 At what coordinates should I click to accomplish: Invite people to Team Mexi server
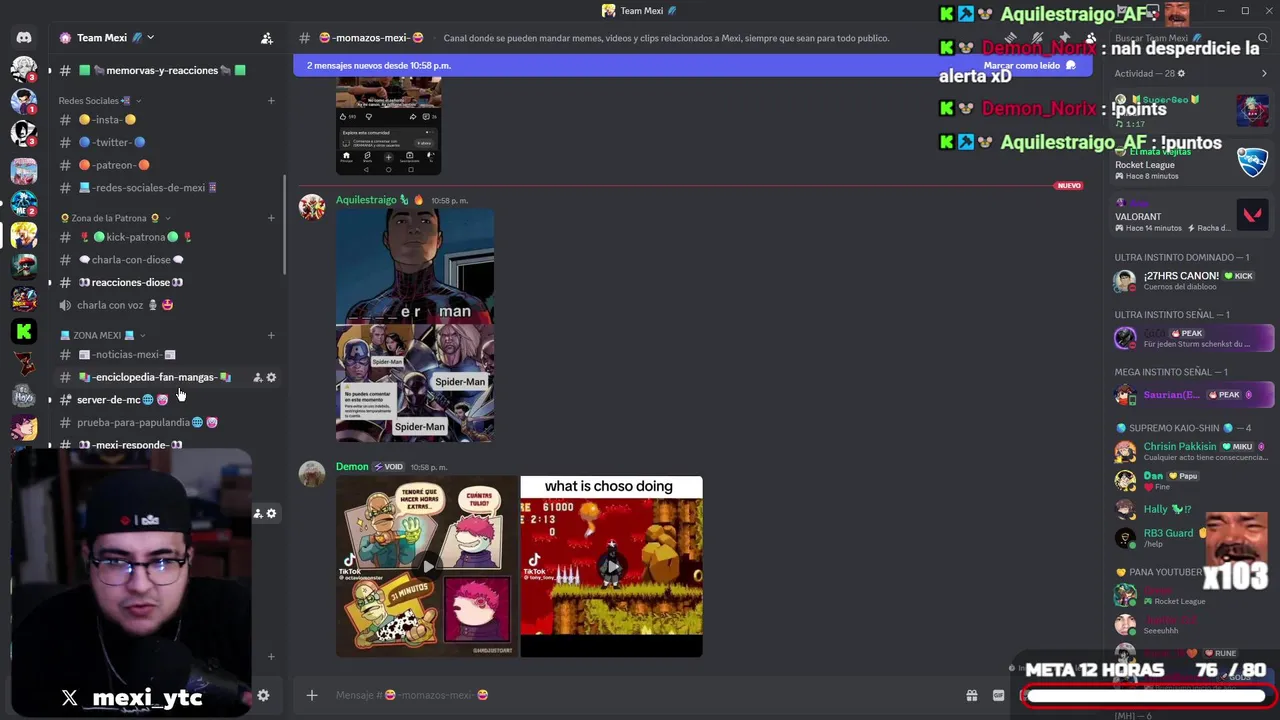click(266, 38)
